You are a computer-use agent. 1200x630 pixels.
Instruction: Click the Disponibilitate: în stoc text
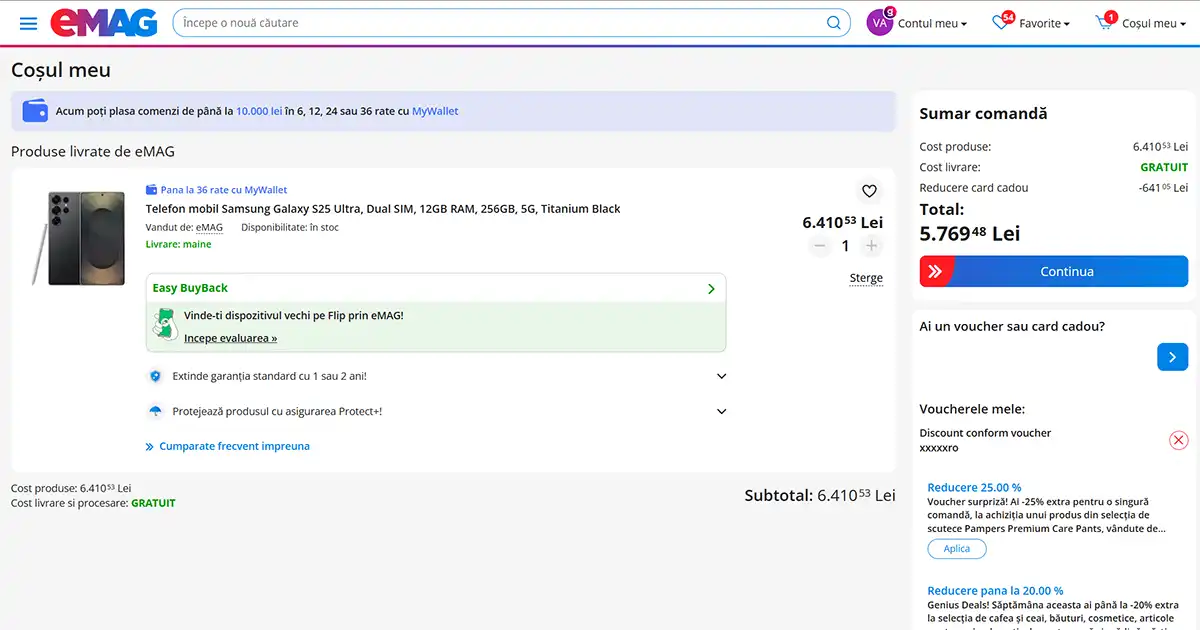pos(290,227)
